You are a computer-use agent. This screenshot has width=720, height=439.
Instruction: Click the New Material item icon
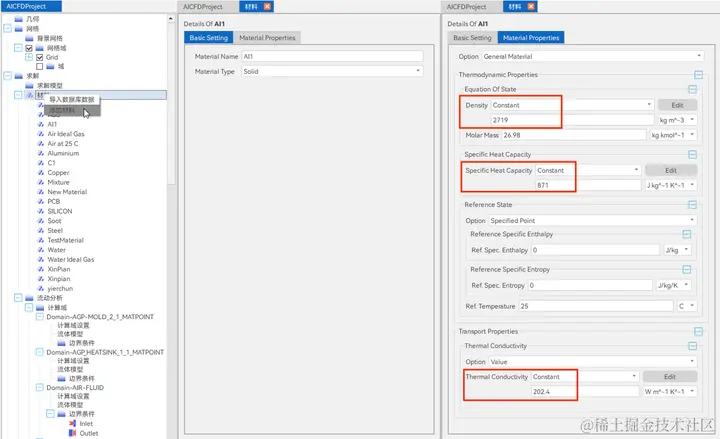point(40,192)
